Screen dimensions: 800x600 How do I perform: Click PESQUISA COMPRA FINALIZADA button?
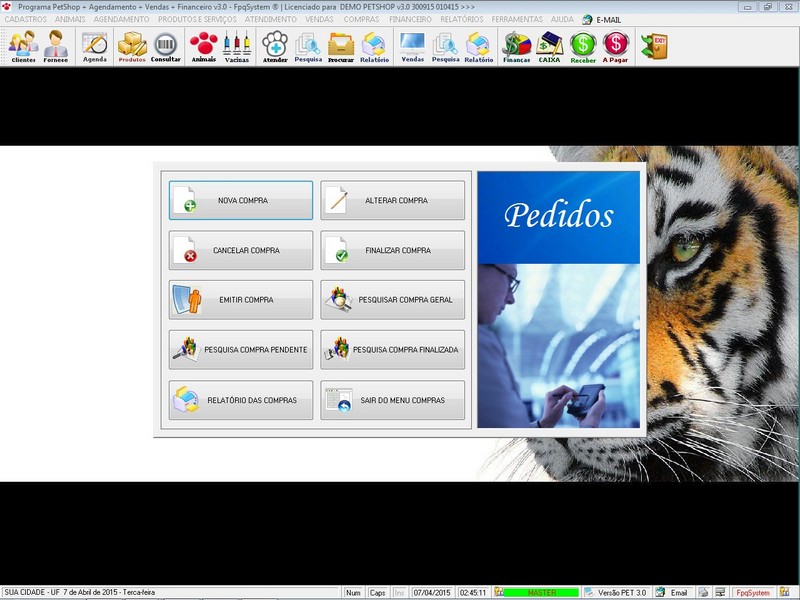(x=392, y=349)
